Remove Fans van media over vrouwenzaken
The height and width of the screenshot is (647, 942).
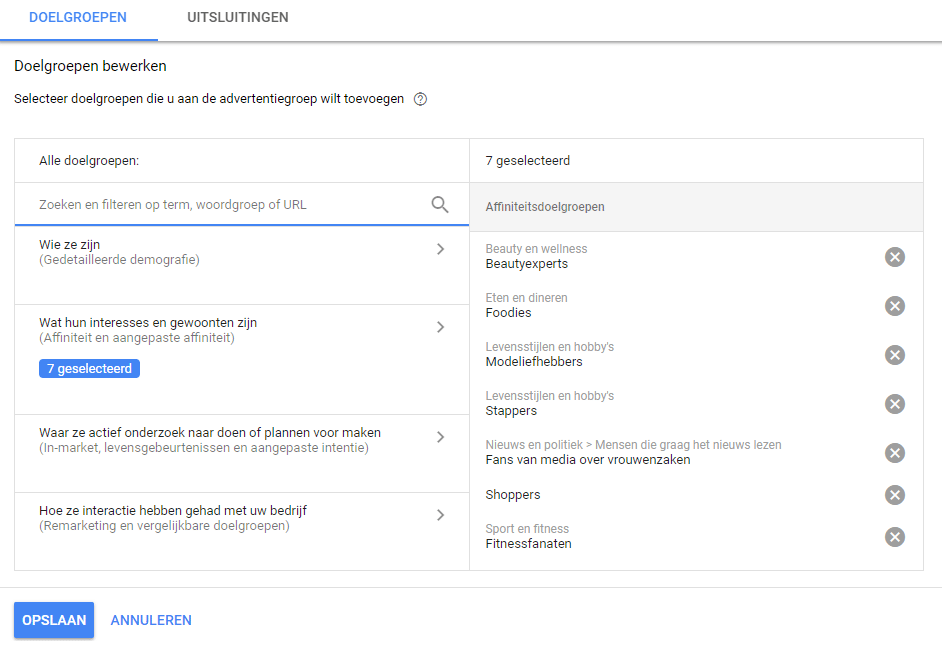(x=894, y=452)
